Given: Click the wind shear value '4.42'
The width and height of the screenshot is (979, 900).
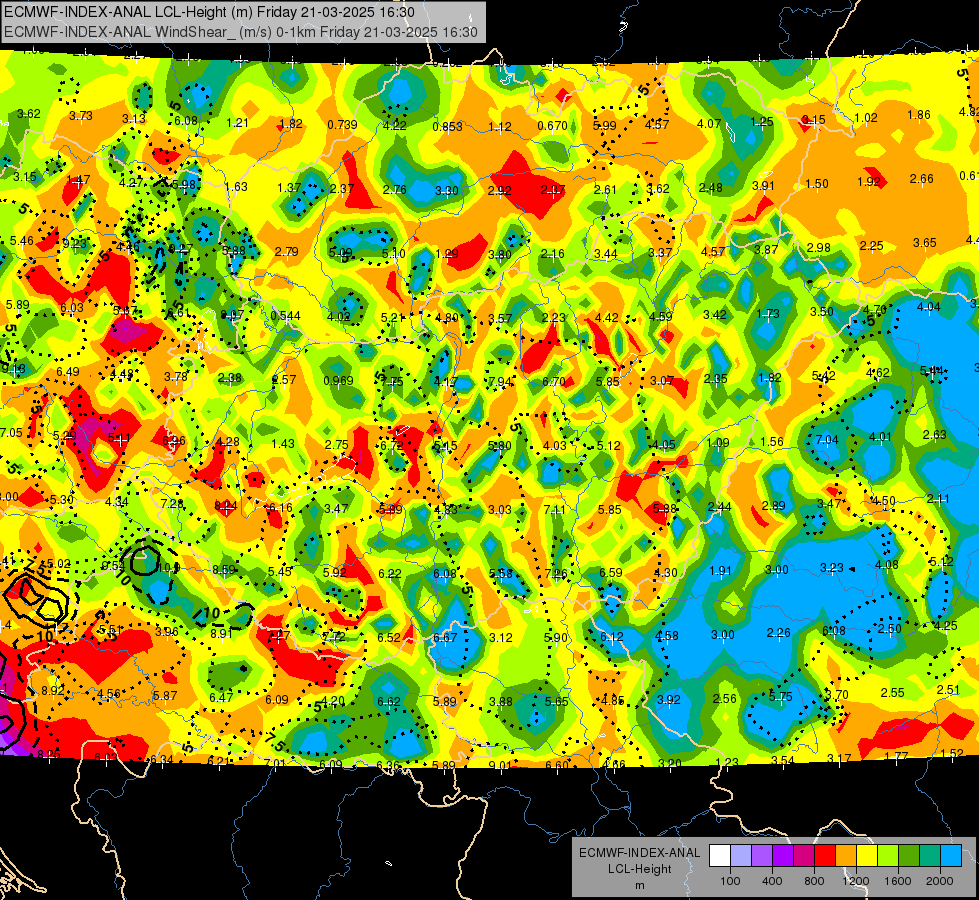Looking at the screenshot, I should tap(606, 318).
